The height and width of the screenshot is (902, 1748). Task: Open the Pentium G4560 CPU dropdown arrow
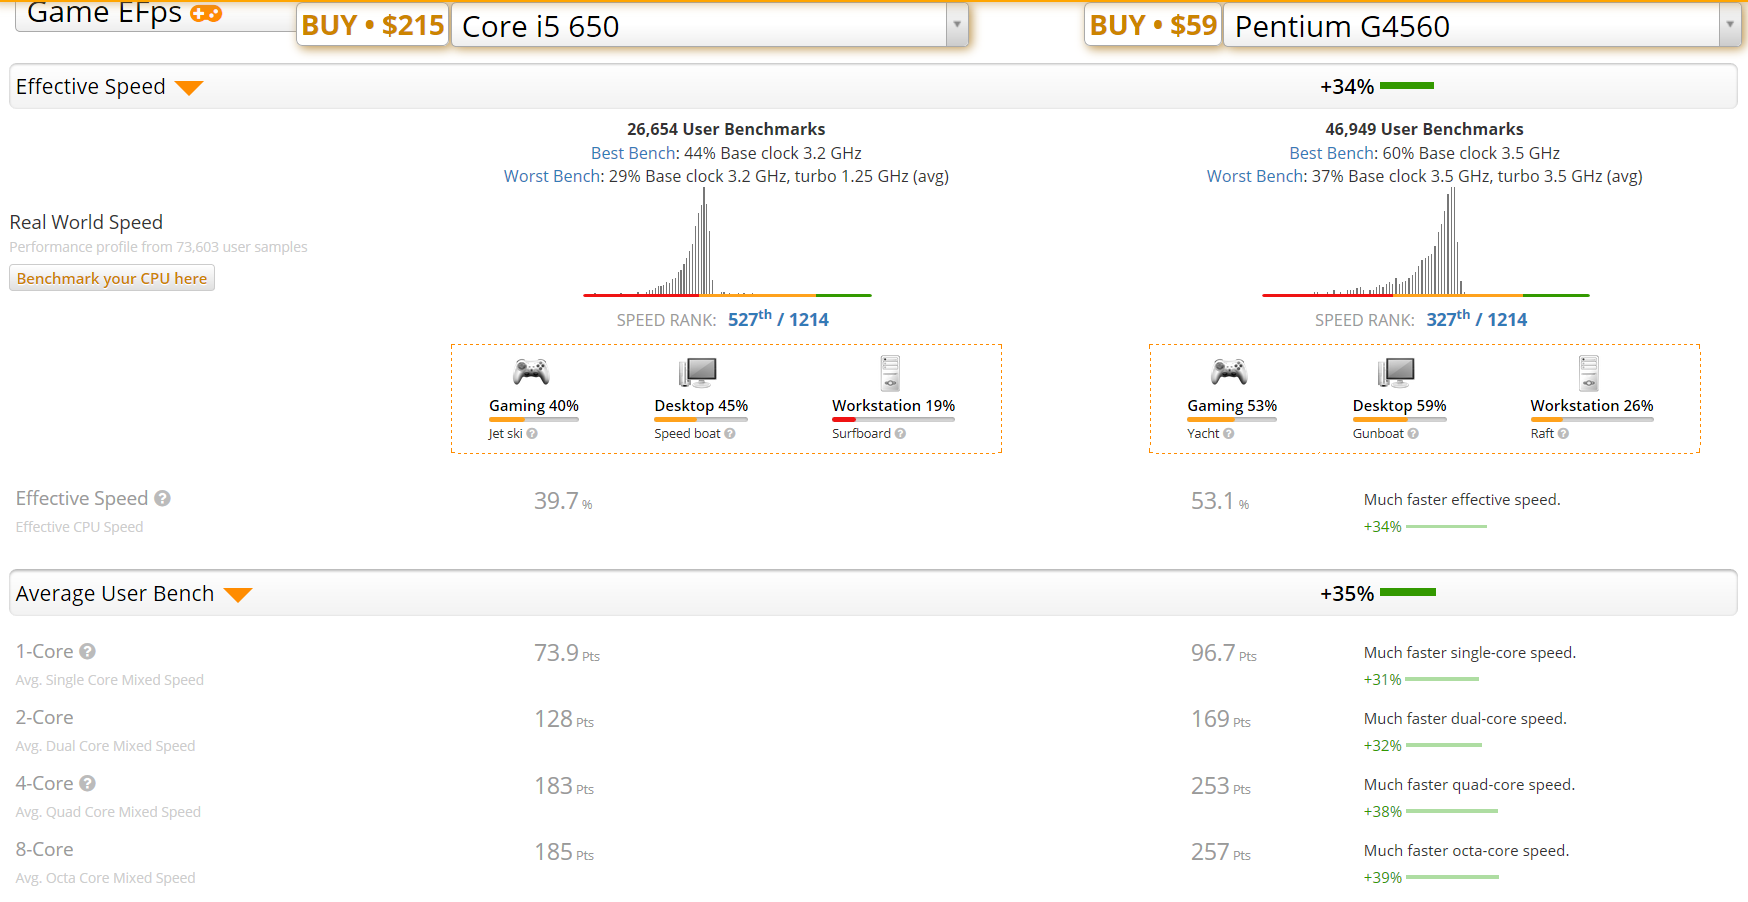pyautogui.click(x=1729, y=25)
